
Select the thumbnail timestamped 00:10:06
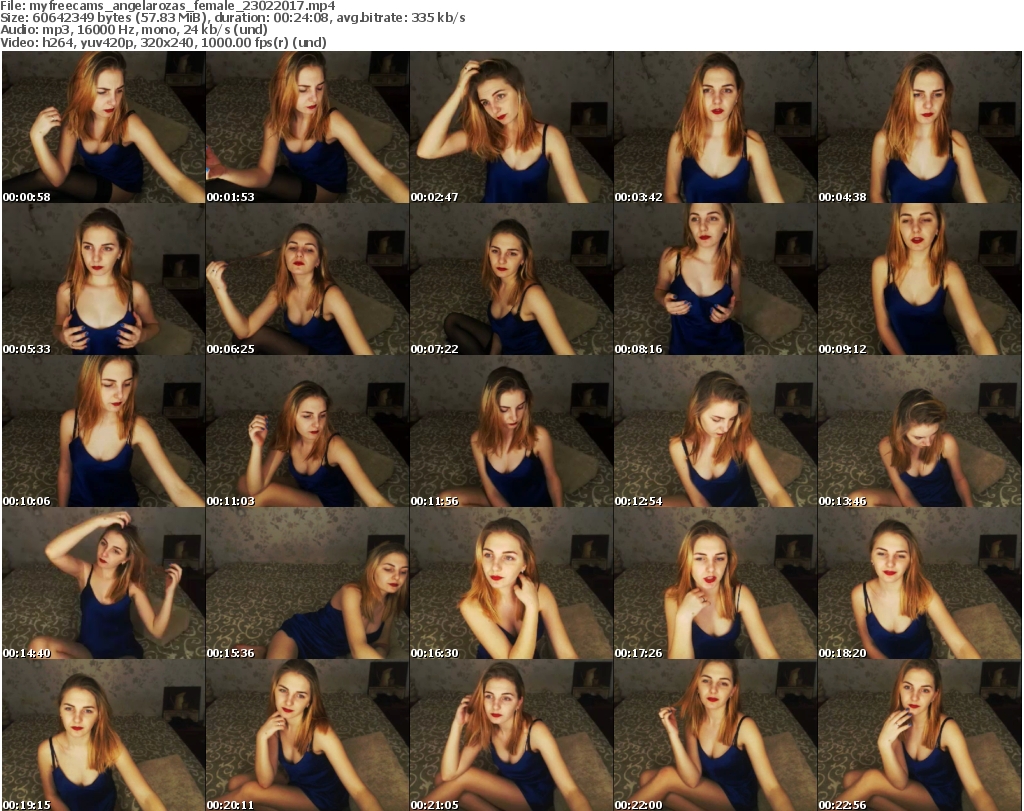pos(104,432)
